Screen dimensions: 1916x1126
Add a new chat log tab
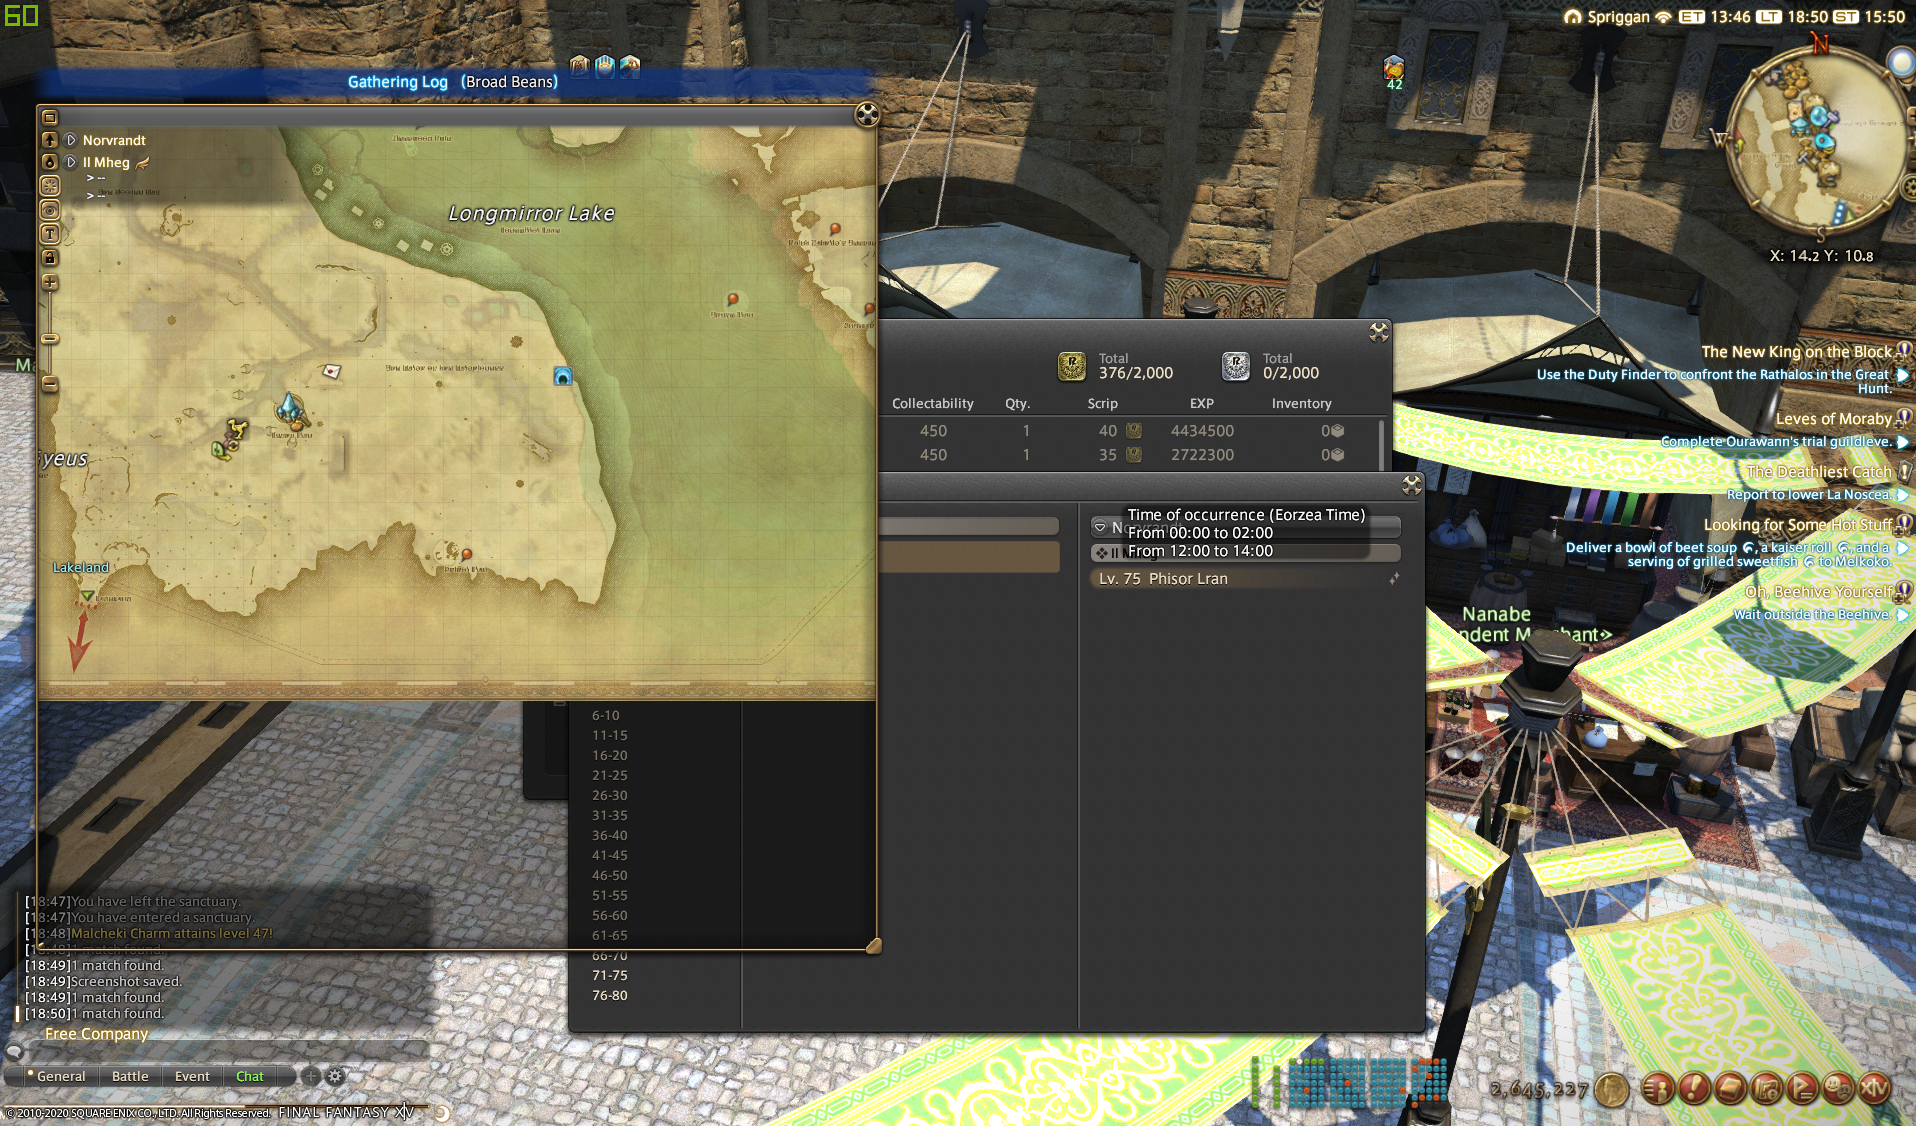coord(311,1076)
